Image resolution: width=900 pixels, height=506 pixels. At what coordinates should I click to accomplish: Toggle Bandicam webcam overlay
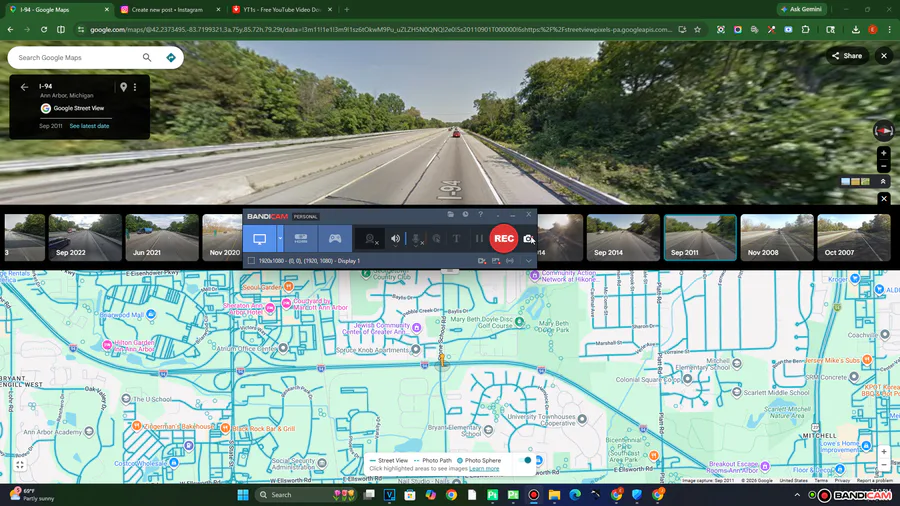[x=371, y=239]
